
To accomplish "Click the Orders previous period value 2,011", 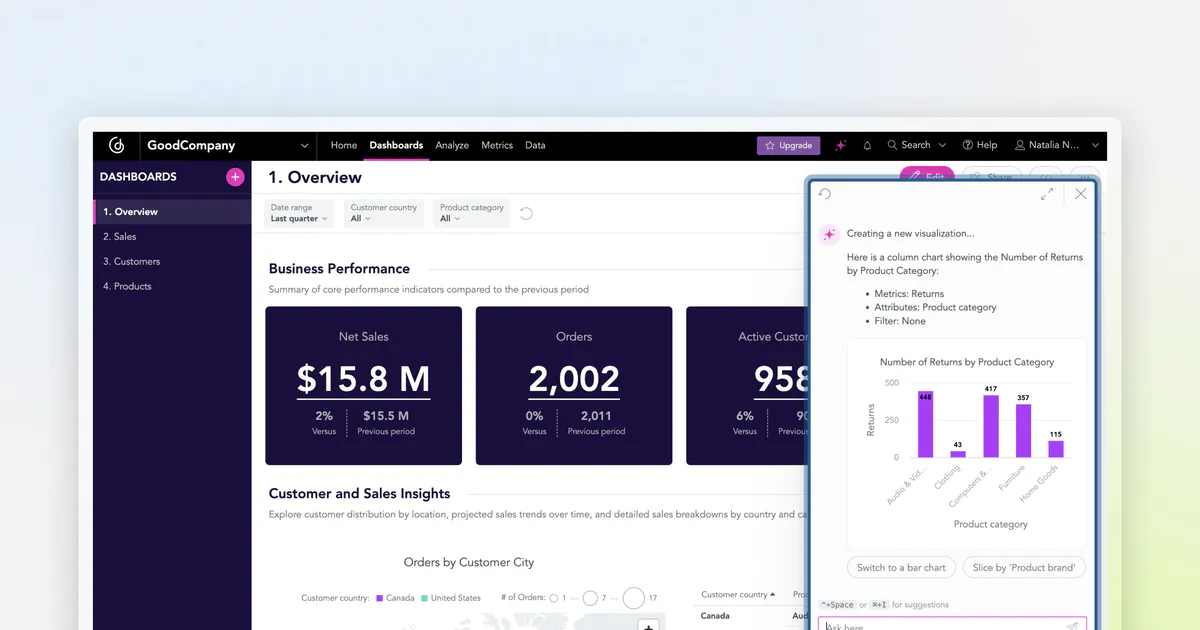I will 596,416.
